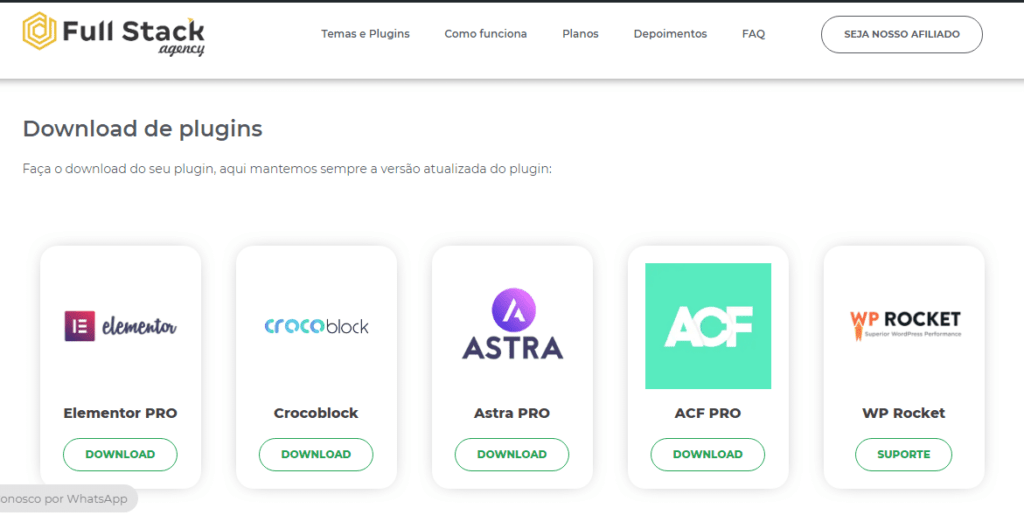Open the Planos menu item
This screenshot has width=1024, height=515.
[581, 34]
